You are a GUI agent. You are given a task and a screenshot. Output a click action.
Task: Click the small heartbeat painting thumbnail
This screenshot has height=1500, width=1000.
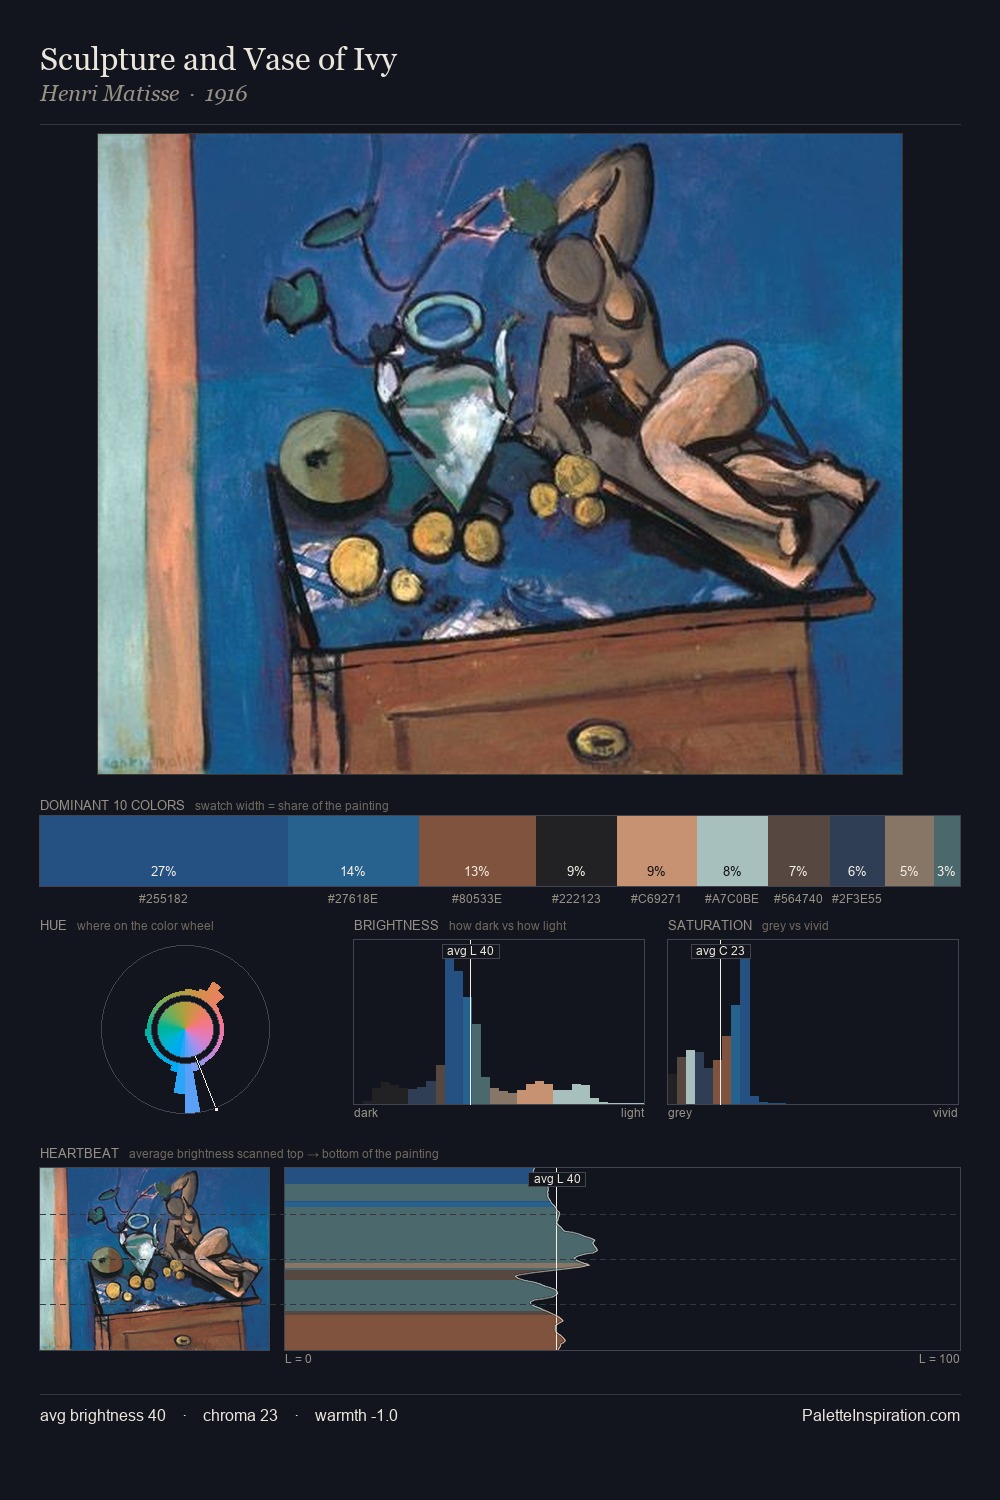tap(155, 1259)
